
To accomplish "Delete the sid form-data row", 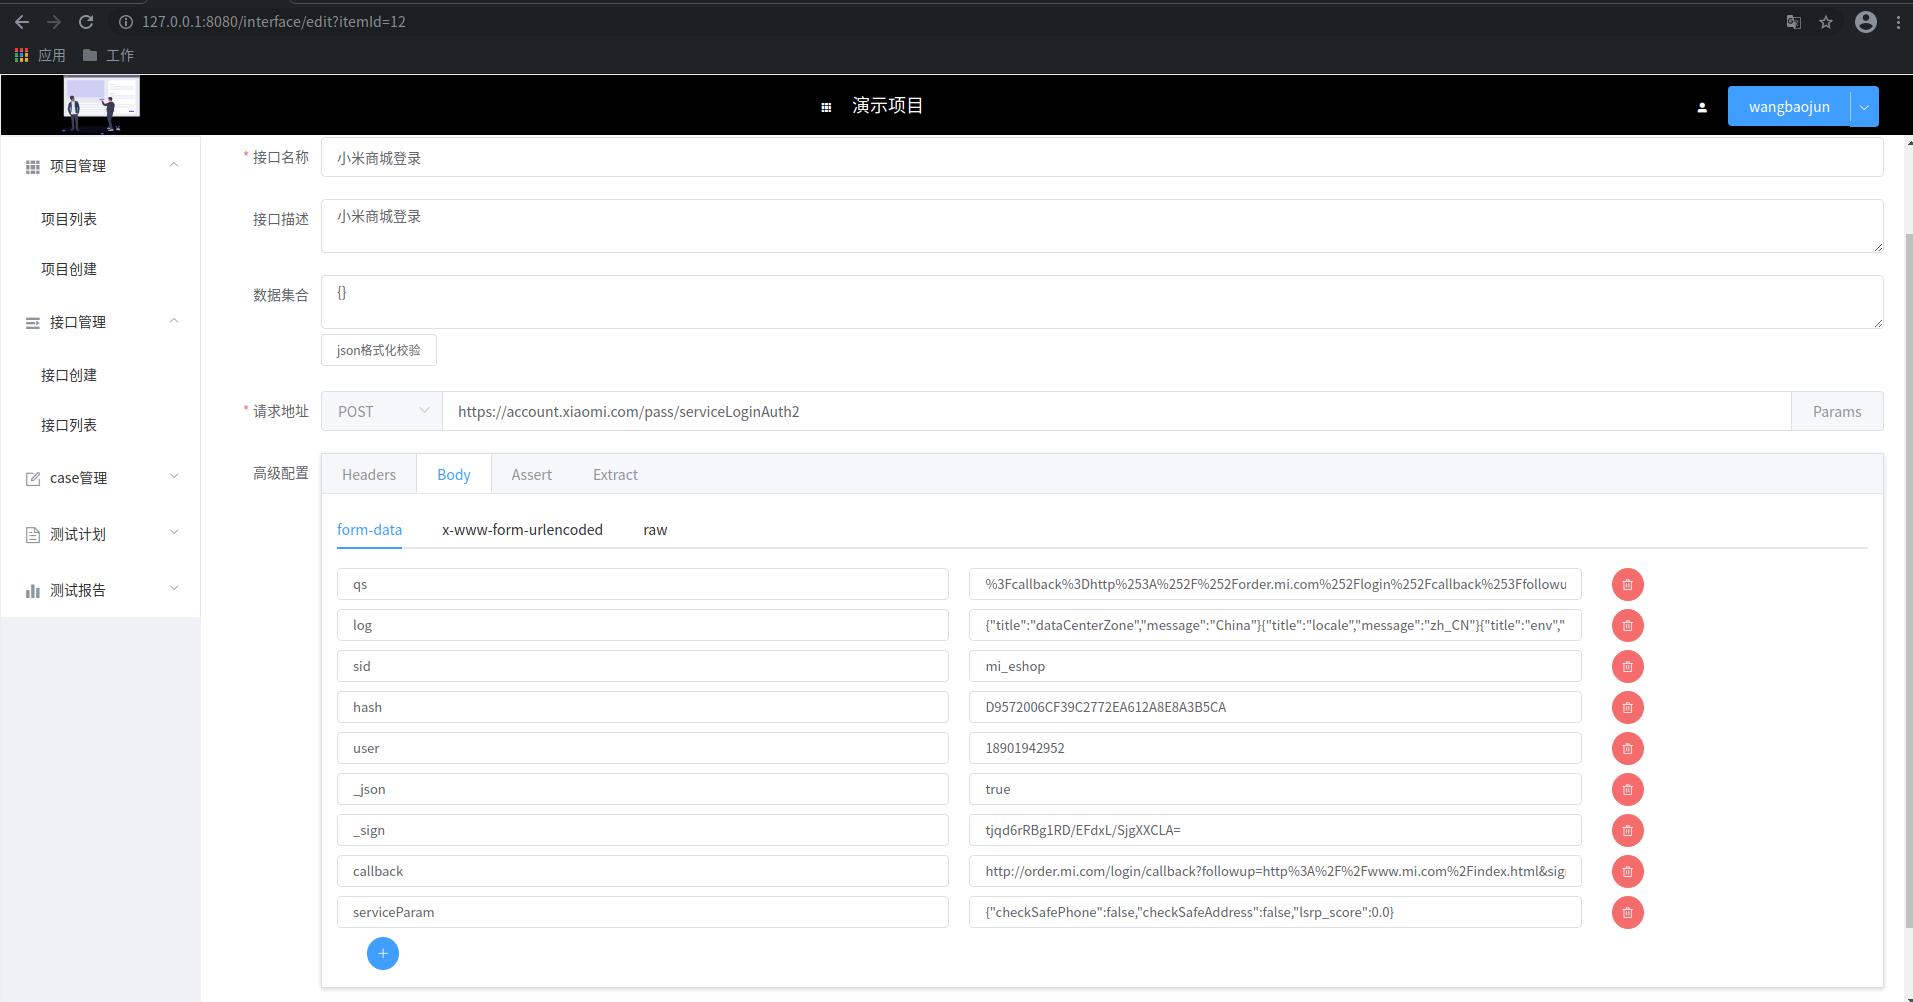I will (1627, 666).
